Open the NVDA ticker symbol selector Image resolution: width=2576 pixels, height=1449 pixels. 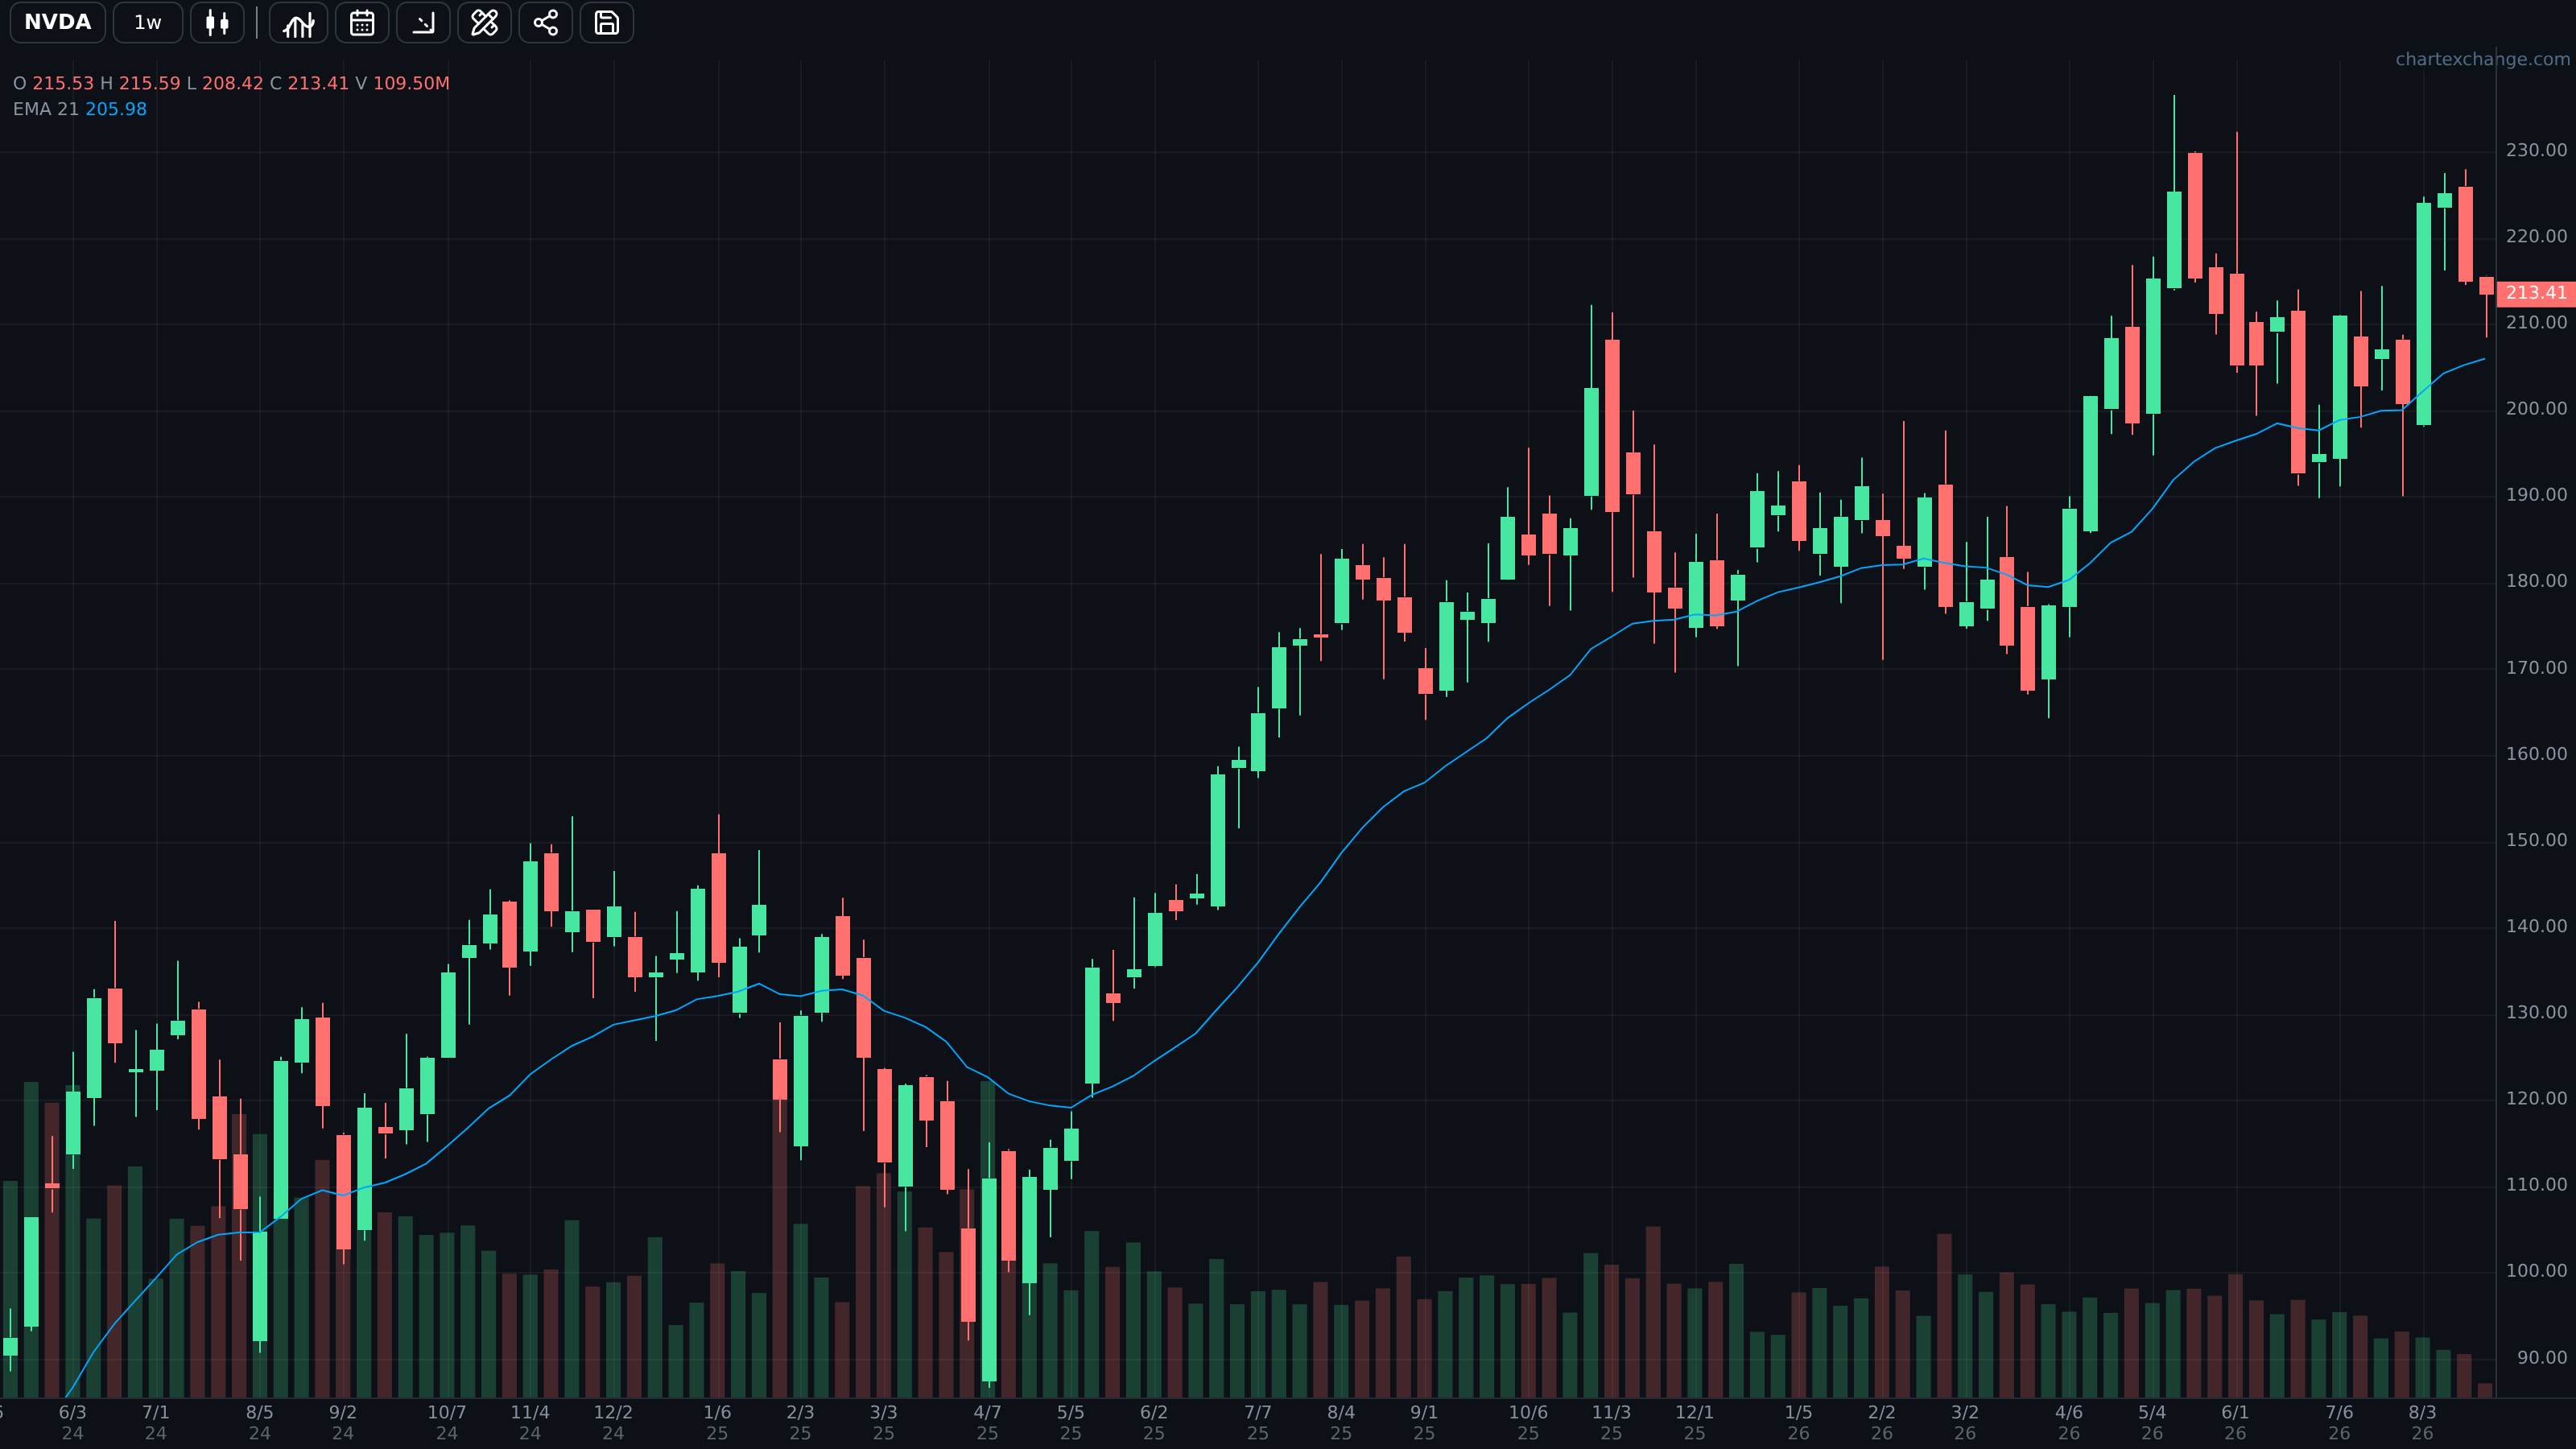(58, 22)
